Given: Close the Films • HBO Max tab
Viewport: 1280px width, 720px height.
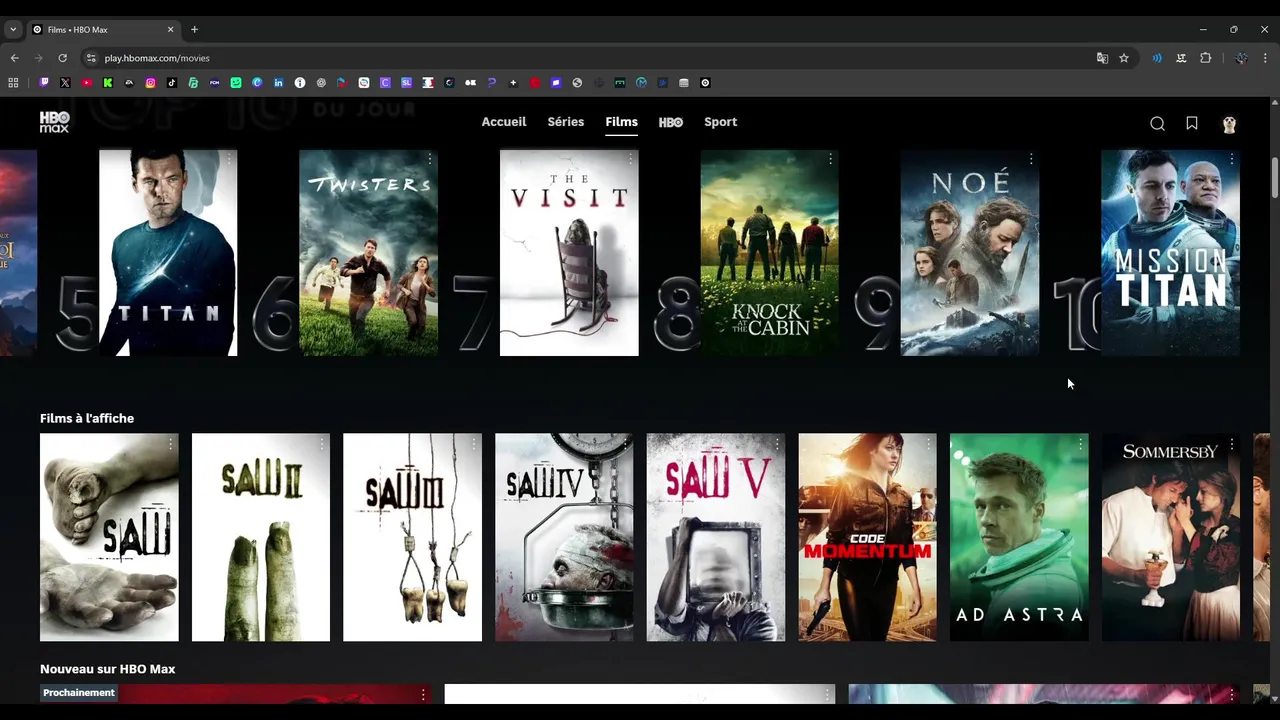Looking at the screenshot, I should [171, 29].
